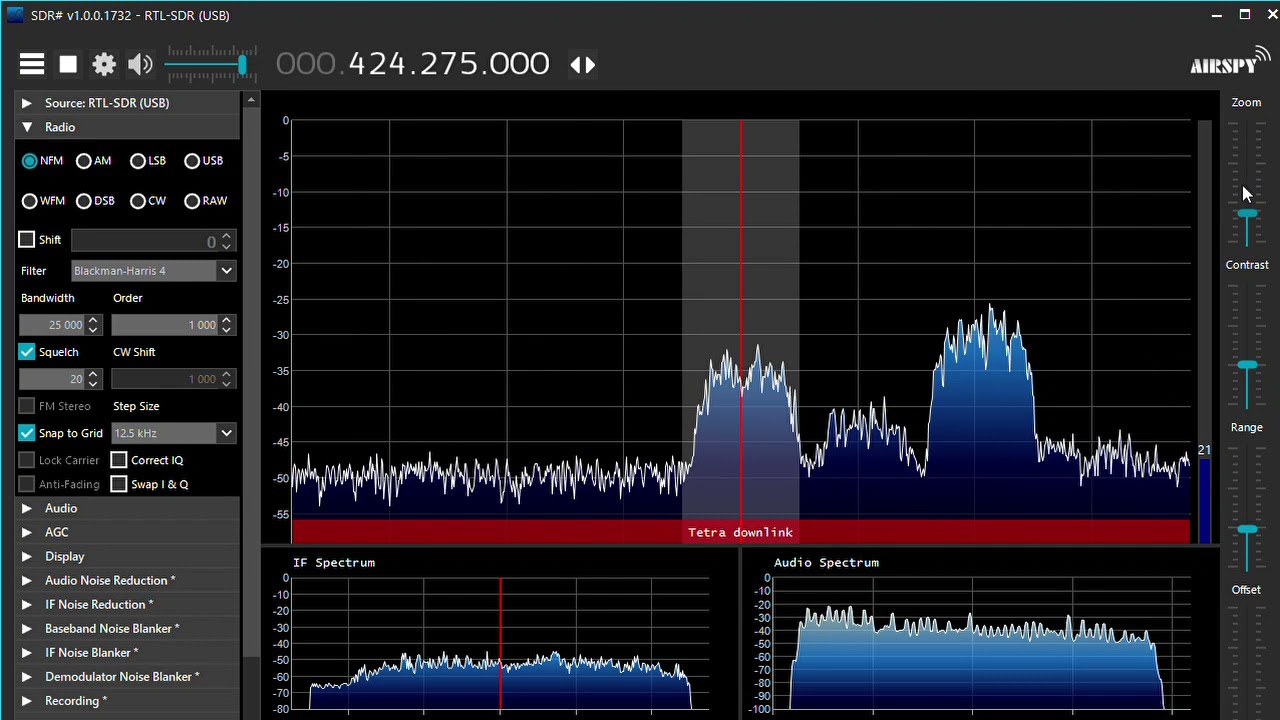This screenshot has height=720, width=1280.
Task: Click the frequency tuning arrows icon
Action: coord(583,65)
